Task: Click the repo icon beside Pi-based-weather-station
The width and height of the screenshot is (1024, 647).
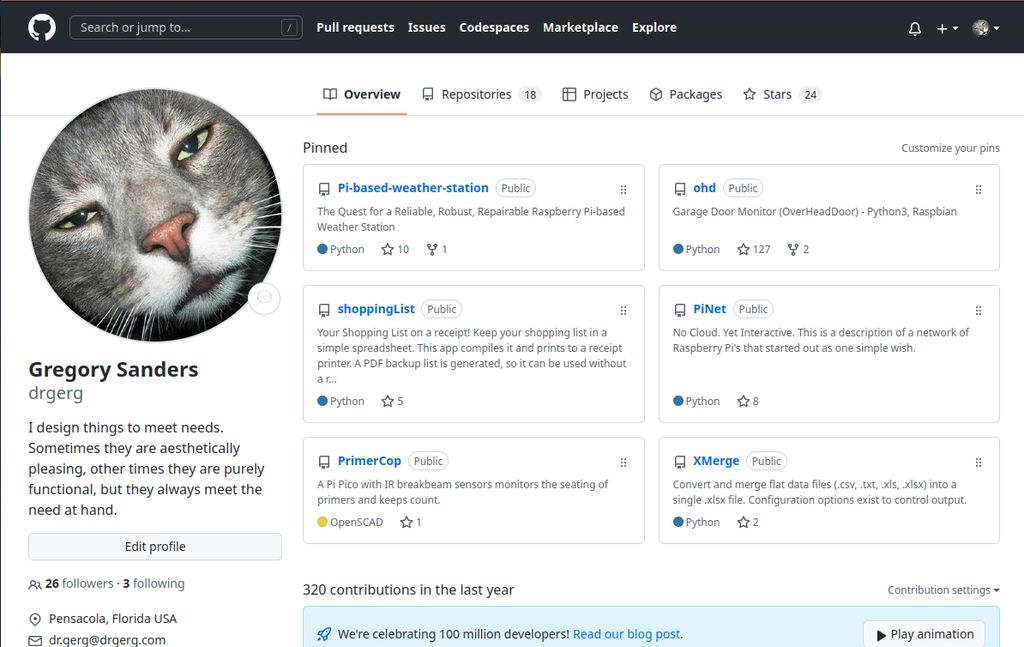Action: (324, 189)
